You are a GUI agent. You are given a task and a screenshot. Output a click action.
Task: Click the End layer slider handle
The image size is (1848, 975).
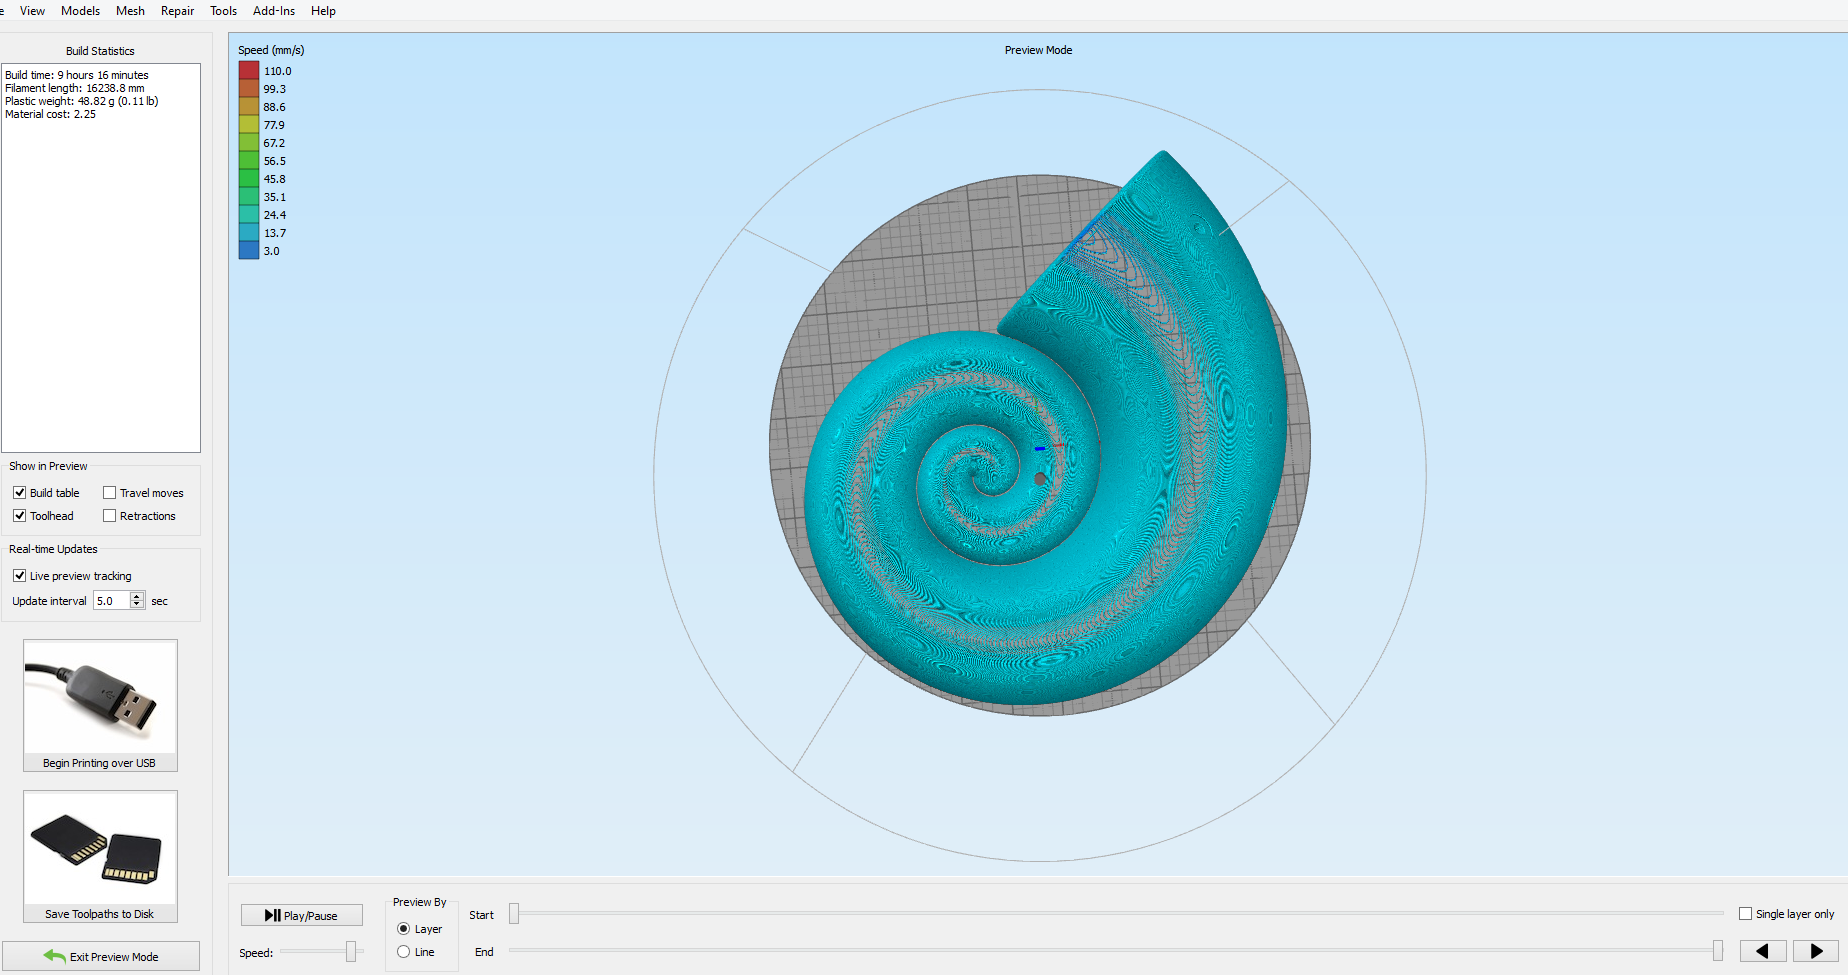tap(1717, 951)
